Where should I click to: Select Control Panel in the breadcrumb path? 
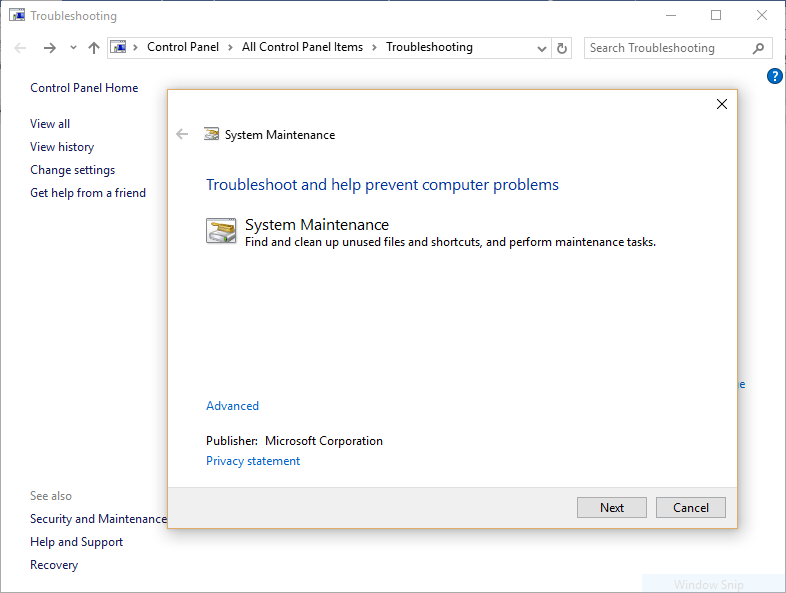click(x=182, y=47)
